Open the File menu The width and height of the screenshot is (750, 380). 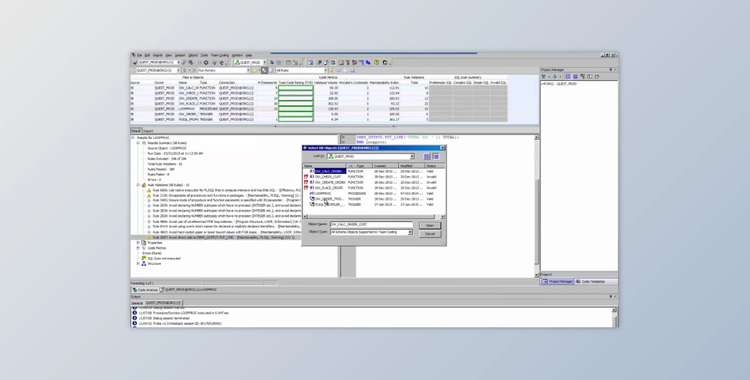[x=140, y=55]
